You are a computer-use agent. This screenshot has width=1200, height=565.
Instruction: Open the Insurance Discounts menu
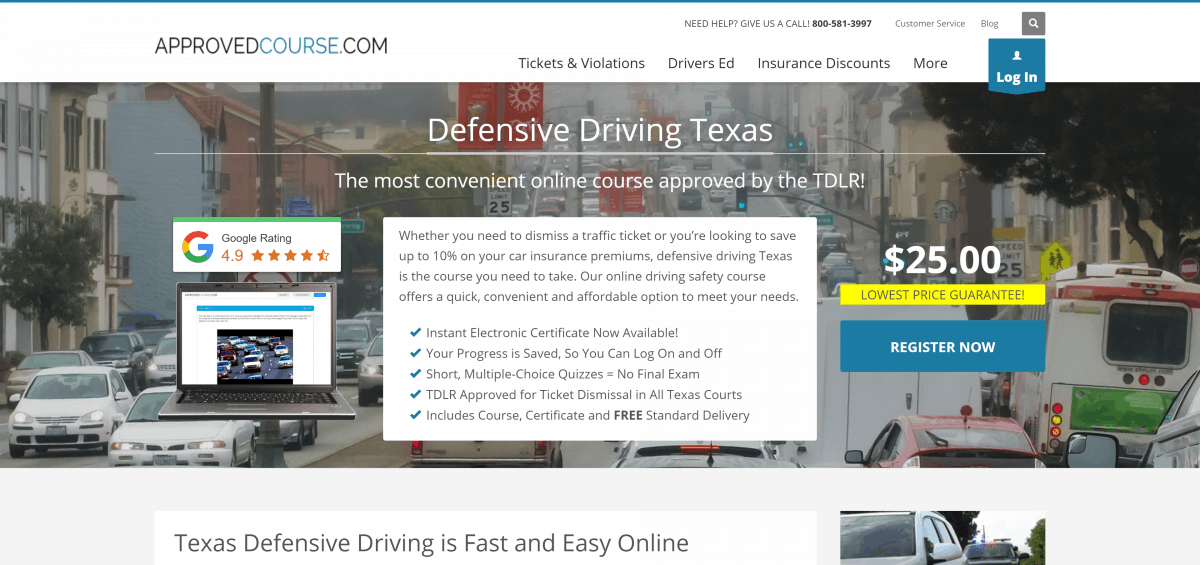click(x=823, y=63)
